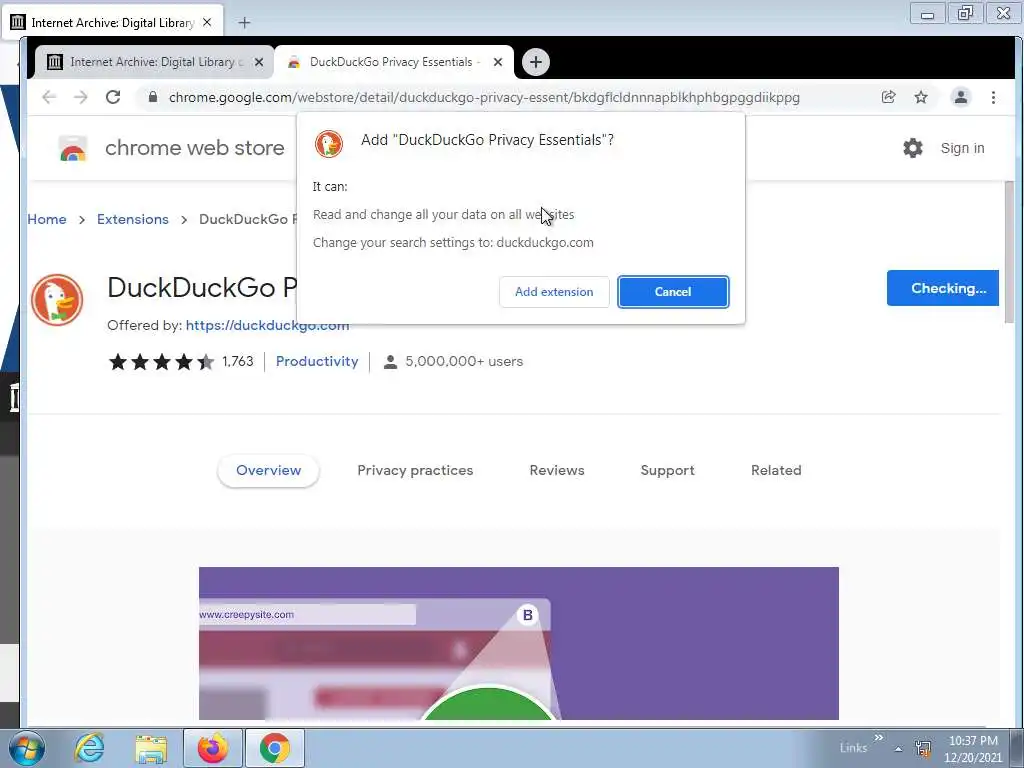Click the forward navigation arrow
Image resolution: width=1024 pixels, height=768 pixels.
pyautogui.click(x=80, y=97)
